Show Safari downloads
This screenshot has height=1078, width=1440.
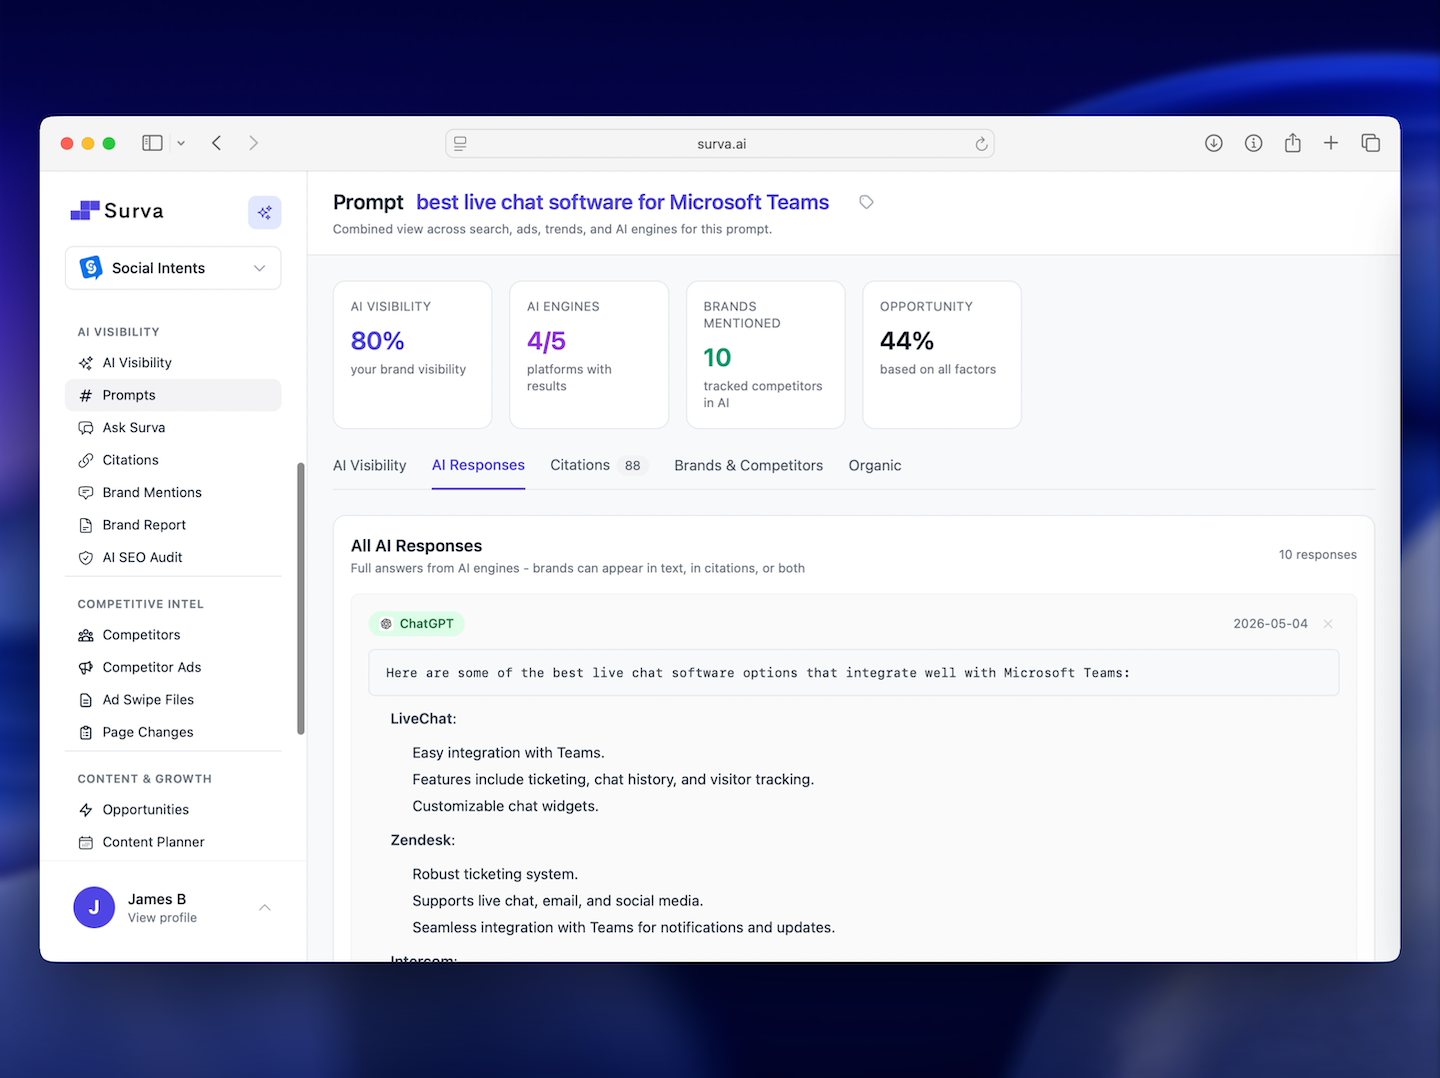click(x=1214, y=143)
